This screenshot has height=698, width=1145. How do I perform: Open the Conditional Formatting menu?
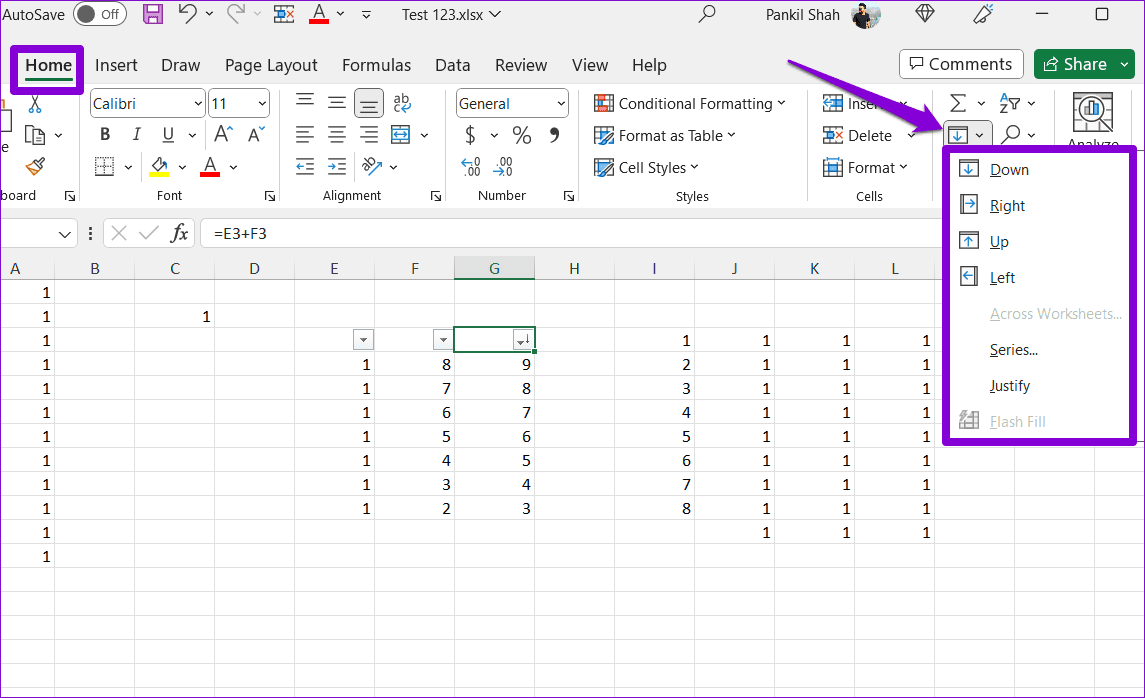(692, 103)
